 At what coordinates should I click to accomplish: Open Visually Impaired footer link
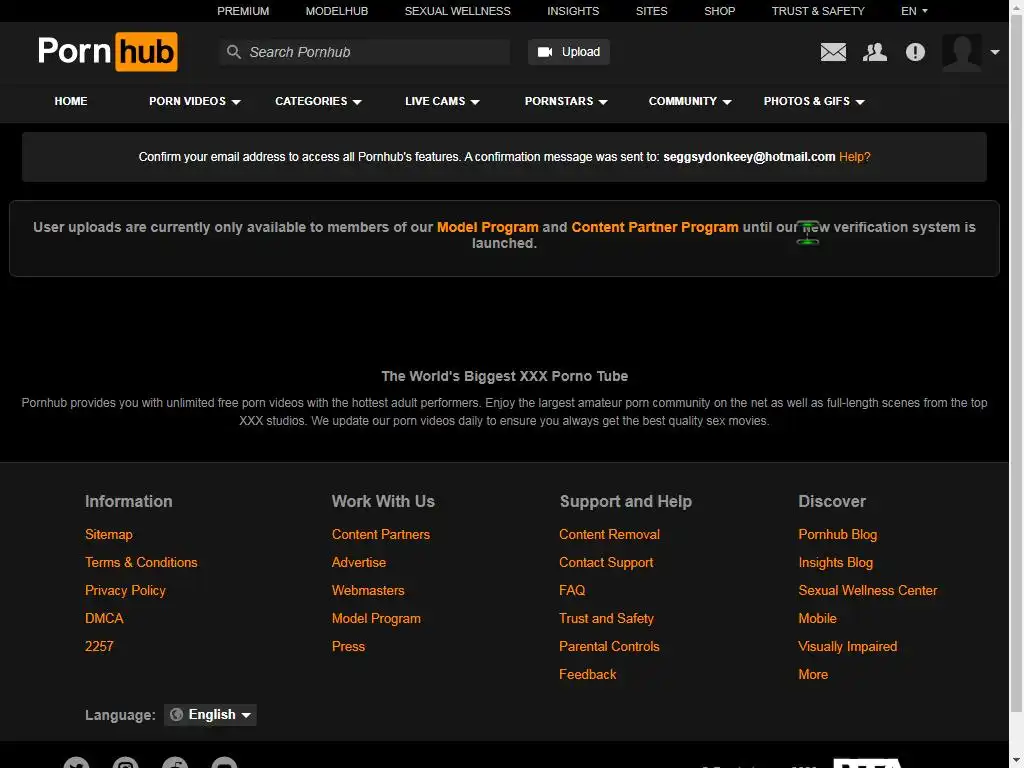(x=847, y=647)
